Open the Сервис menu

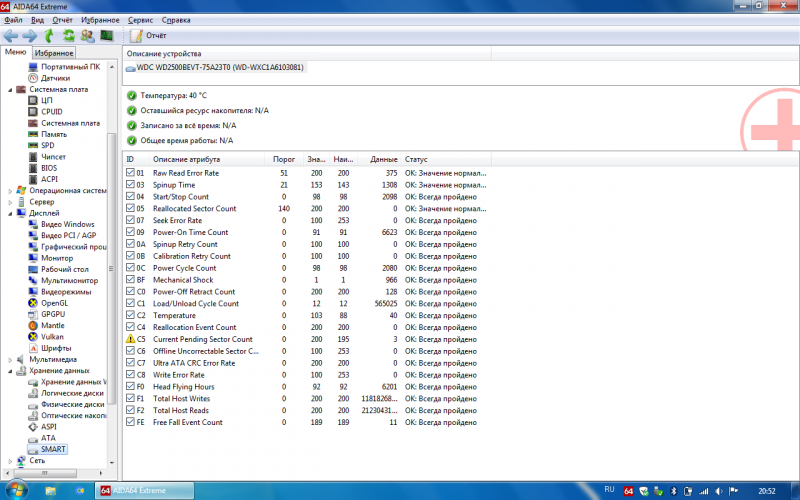tap(143, 19)
